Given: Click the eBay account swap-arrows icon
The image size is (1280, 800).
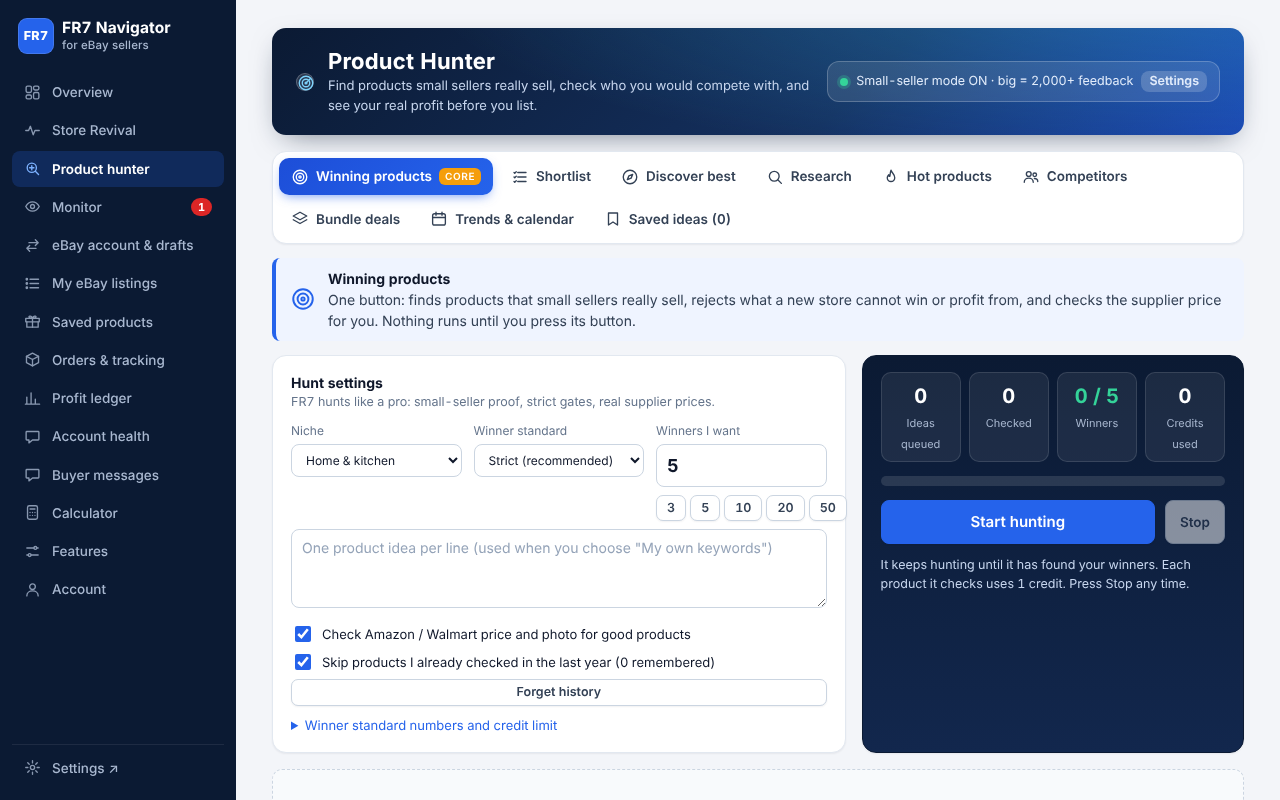Looking at the screenshot, I should (33, 245).
